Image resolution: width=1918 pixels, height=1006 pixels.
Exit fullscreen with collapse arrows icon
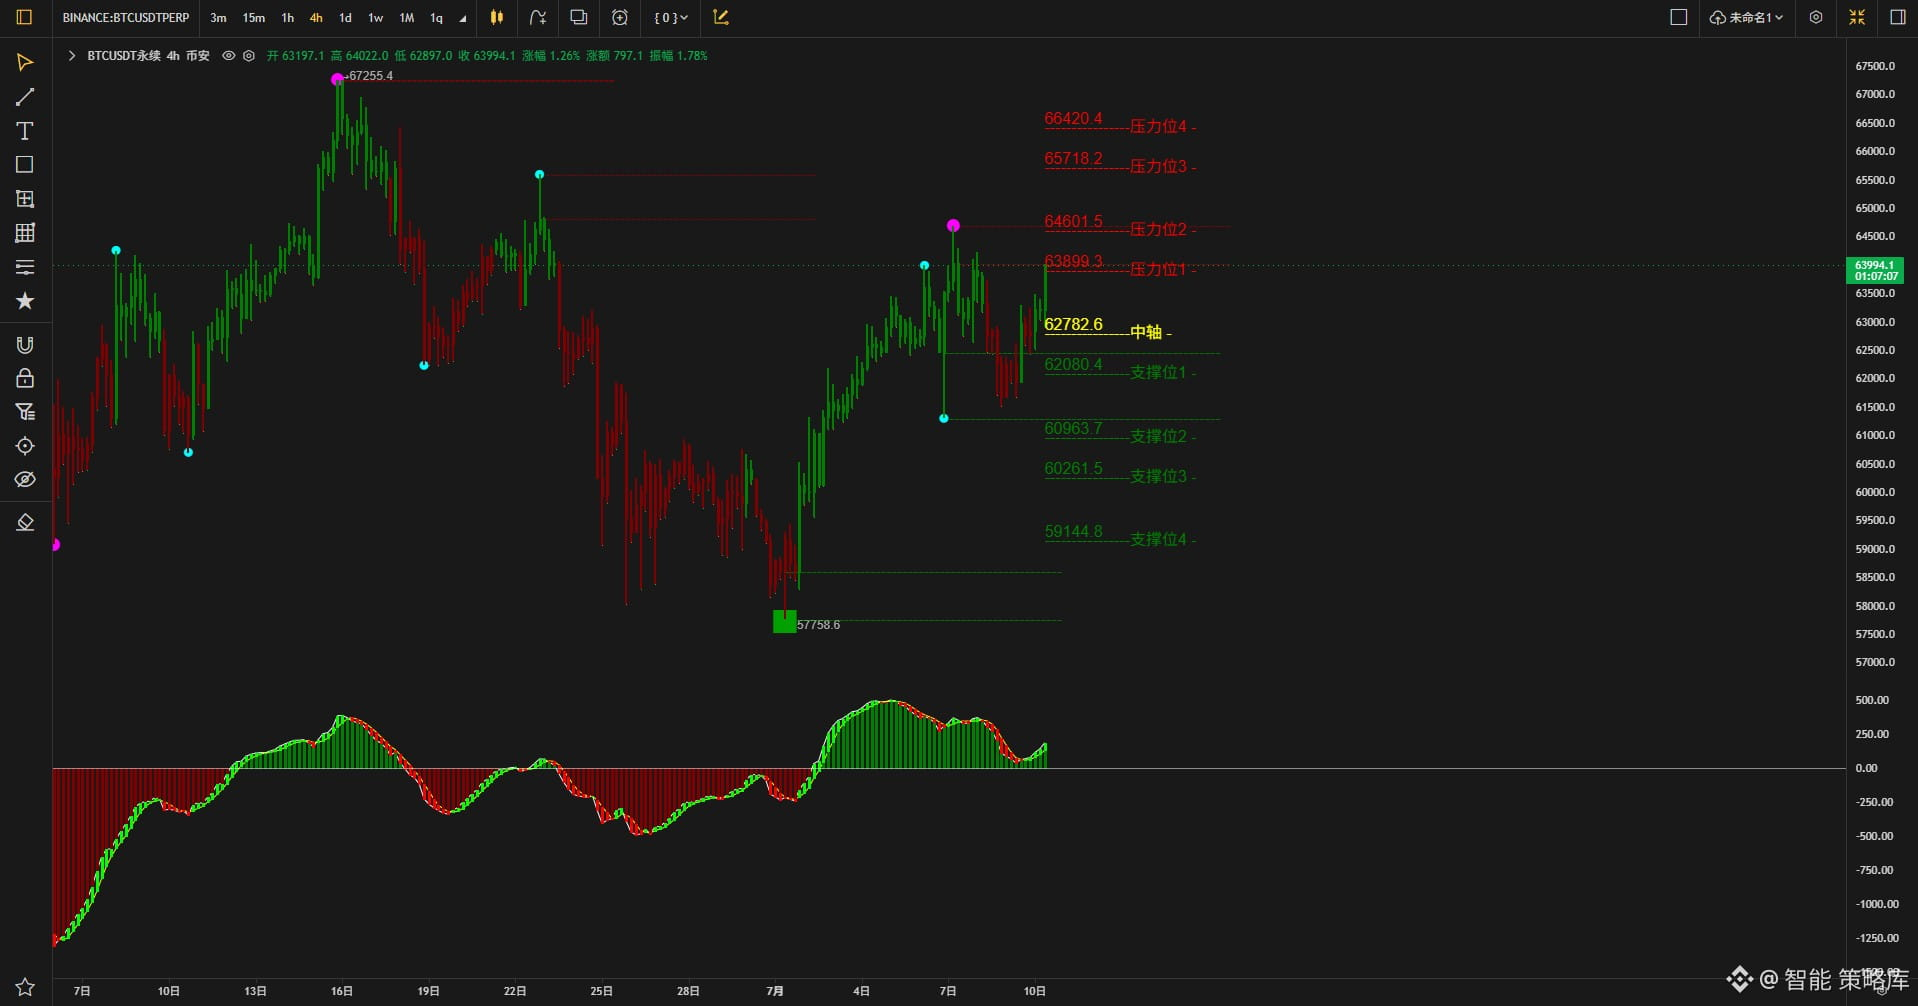point(1857,17)
